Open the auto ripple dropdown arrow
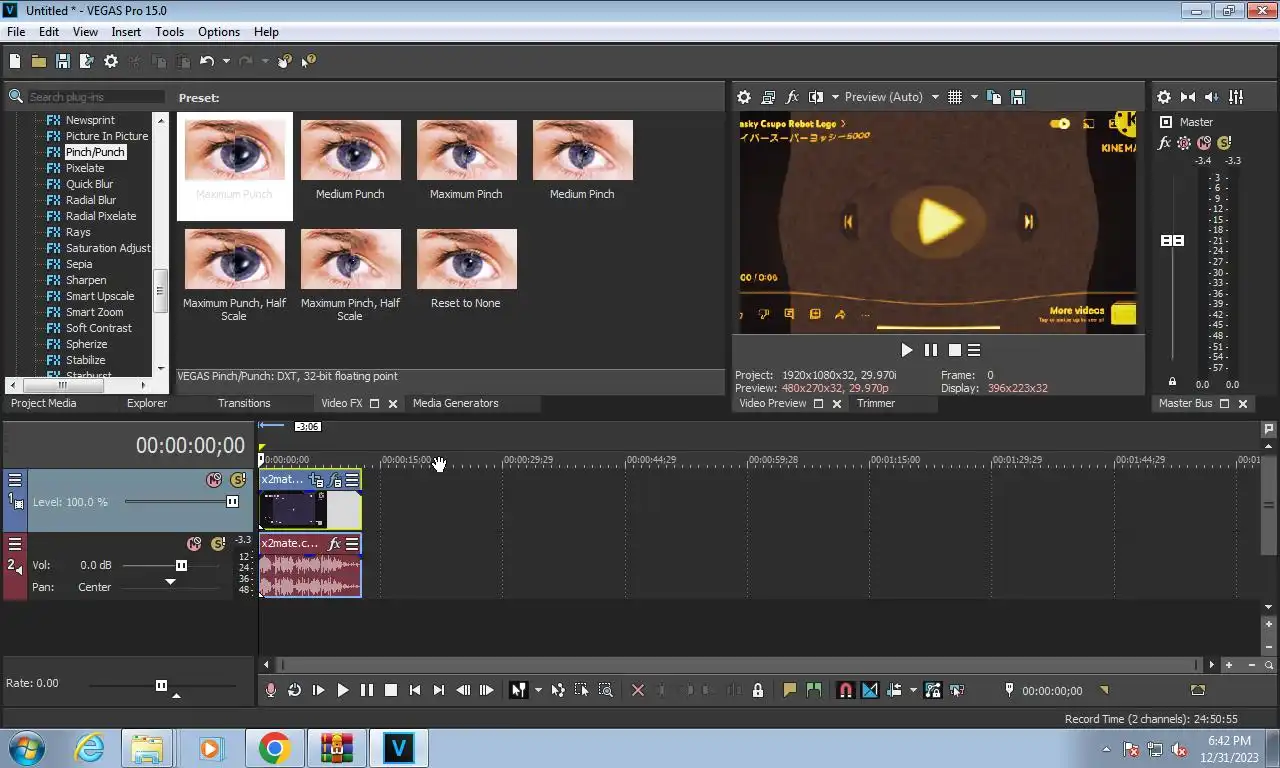The image size is (1280, 768). [x=913, y=690]
